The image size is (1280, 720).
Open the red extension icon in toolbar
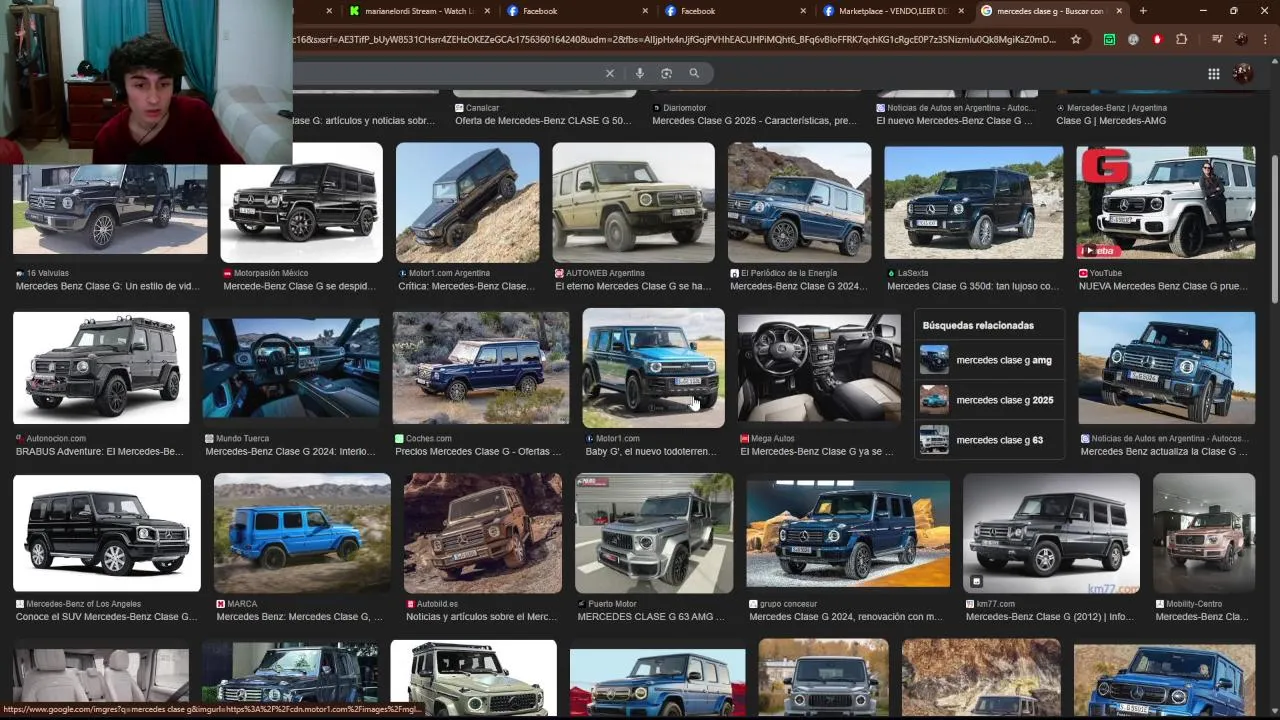click(x=1157, y=39)
